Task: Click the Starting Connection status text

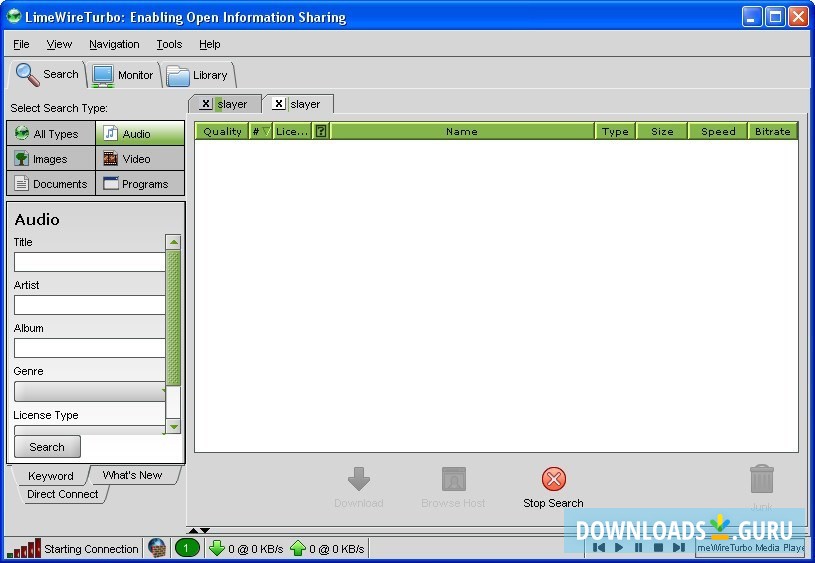Action: [x=91, y=549]
